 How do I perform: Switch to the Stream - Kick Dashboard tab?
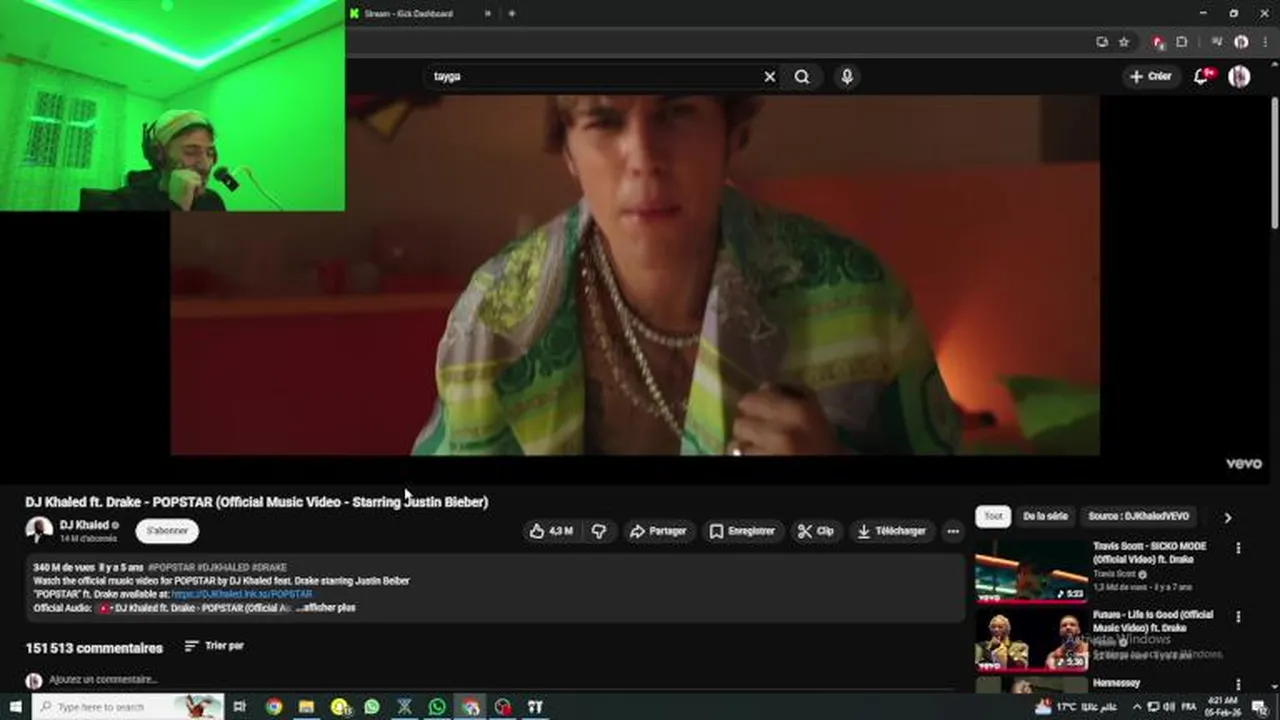pyautogui.click(x=408, y=13)
